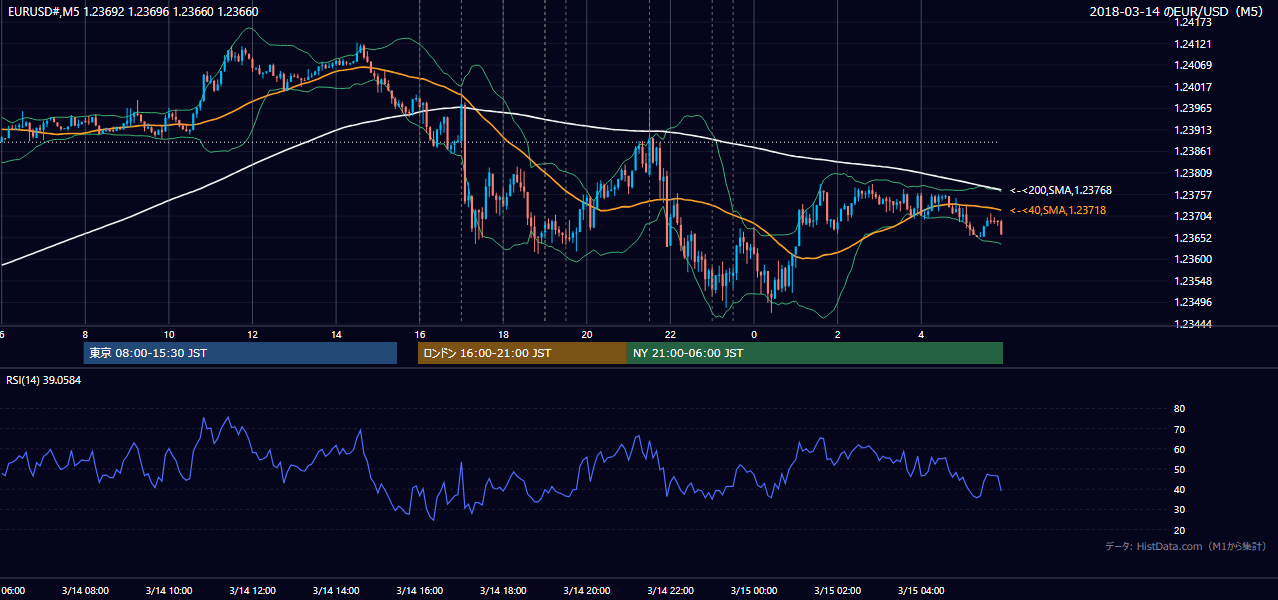The width and height of the screenshot is (1278, 600).
Task: Click price axis label 1.23600
Action: click(x=1194, y=259)
